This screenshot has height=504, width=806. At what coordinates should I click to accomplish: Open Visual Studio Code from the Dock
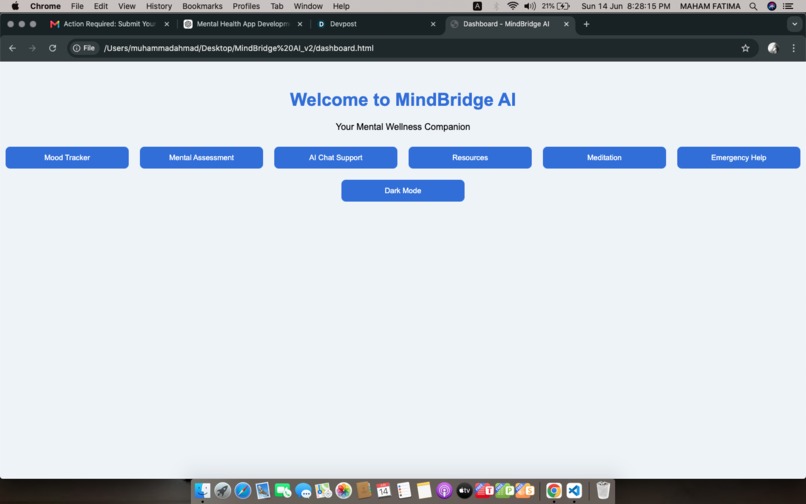coord(574,490)
